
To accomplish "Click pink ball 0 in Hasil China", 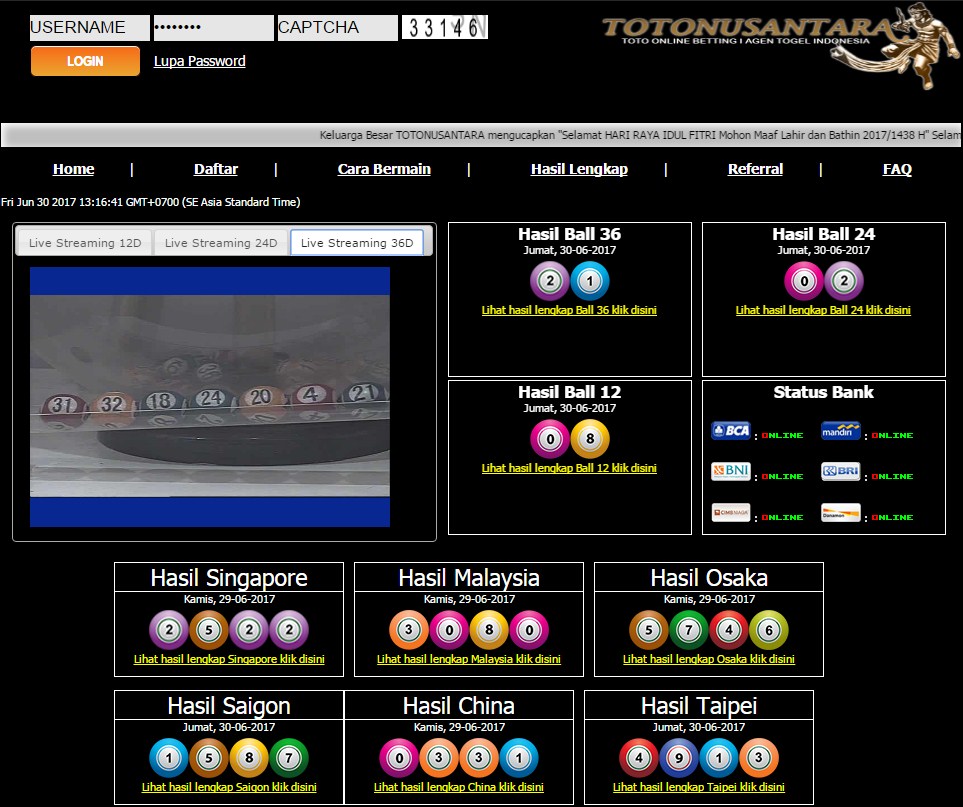I will (x=399, y=758).
